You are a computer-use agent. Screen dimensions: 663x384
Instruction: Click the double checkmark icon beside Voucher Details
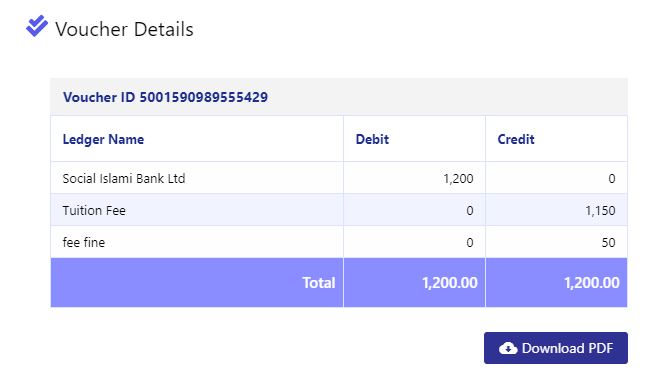pos(37,26)
